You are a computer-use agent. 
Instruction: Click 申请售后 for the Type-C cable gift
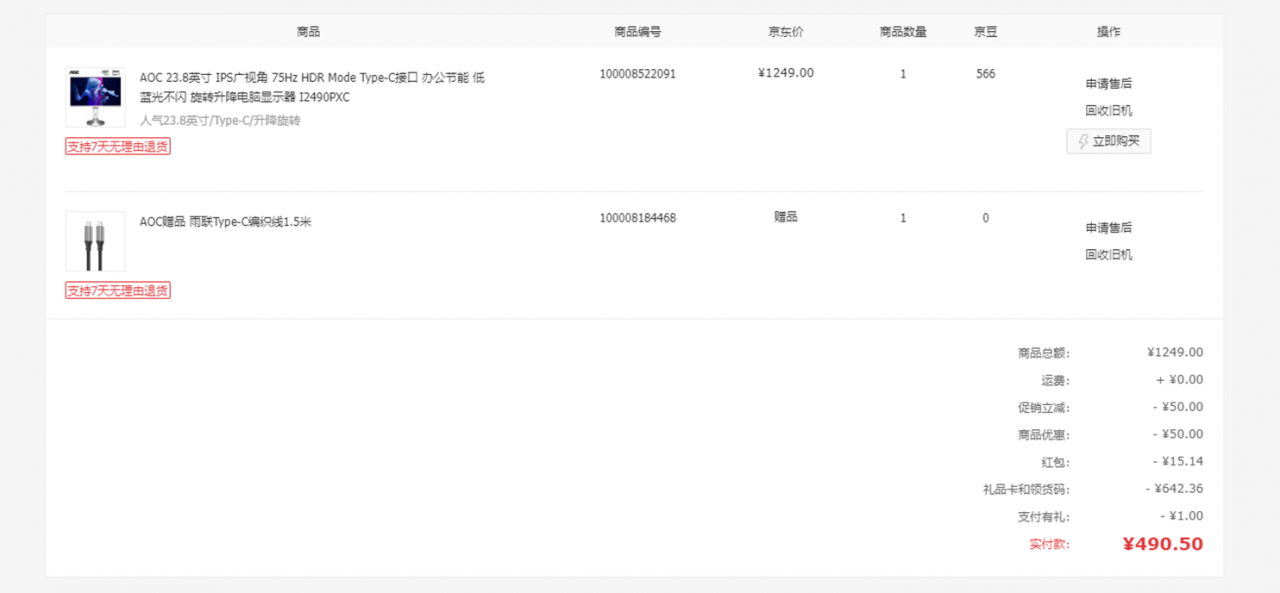(x=1108, y=228)
